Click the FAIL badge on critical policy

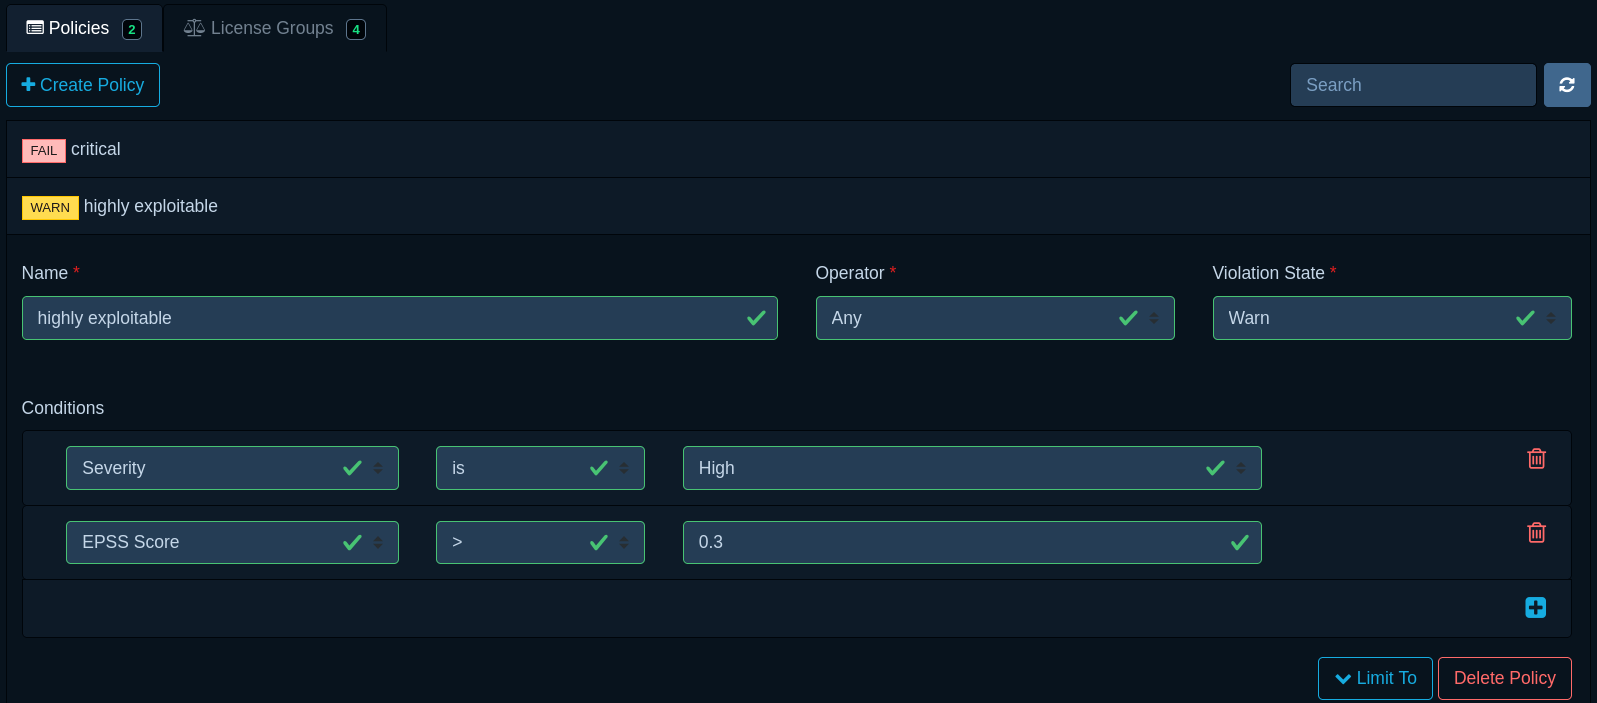44,150
